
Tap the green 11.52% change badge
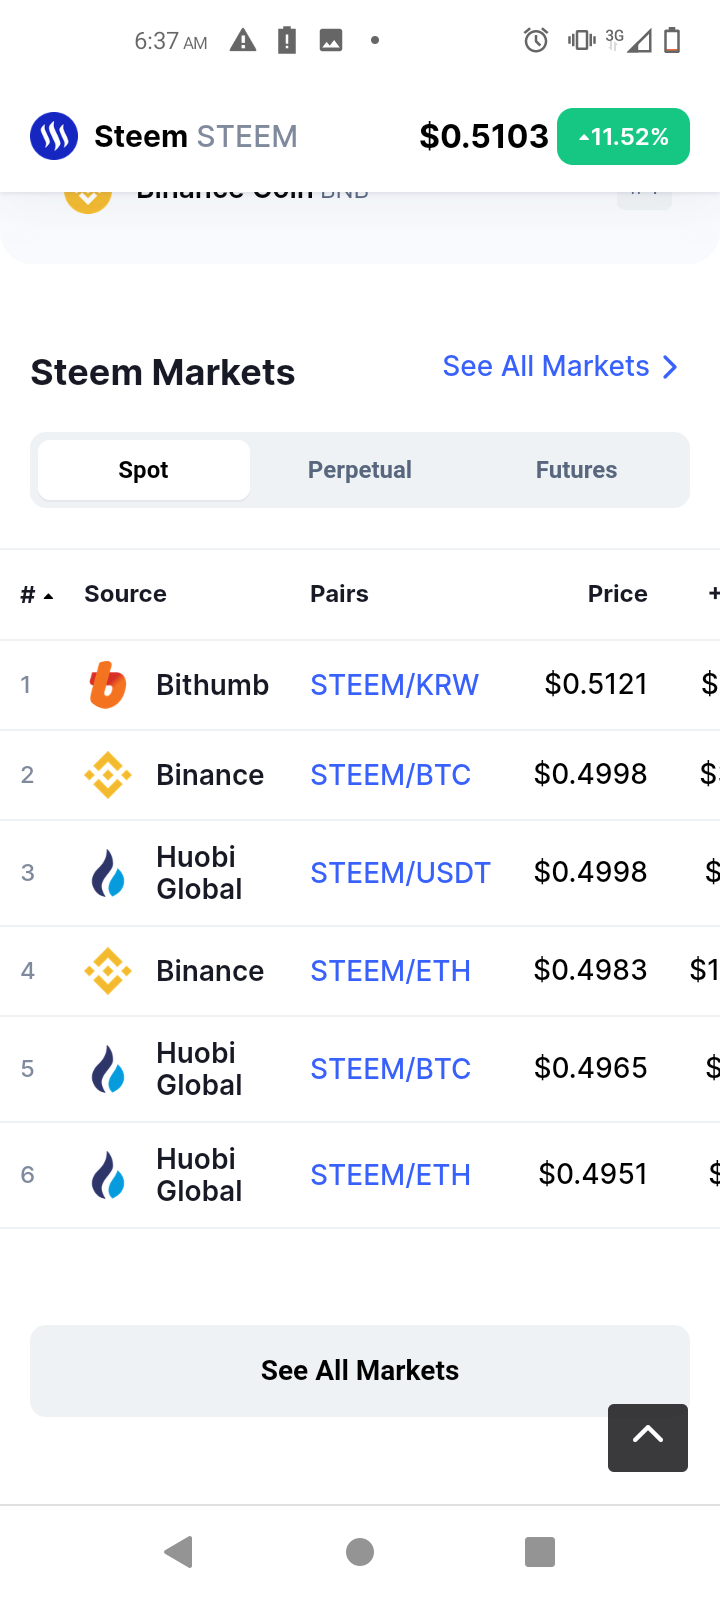pos(623,136)
